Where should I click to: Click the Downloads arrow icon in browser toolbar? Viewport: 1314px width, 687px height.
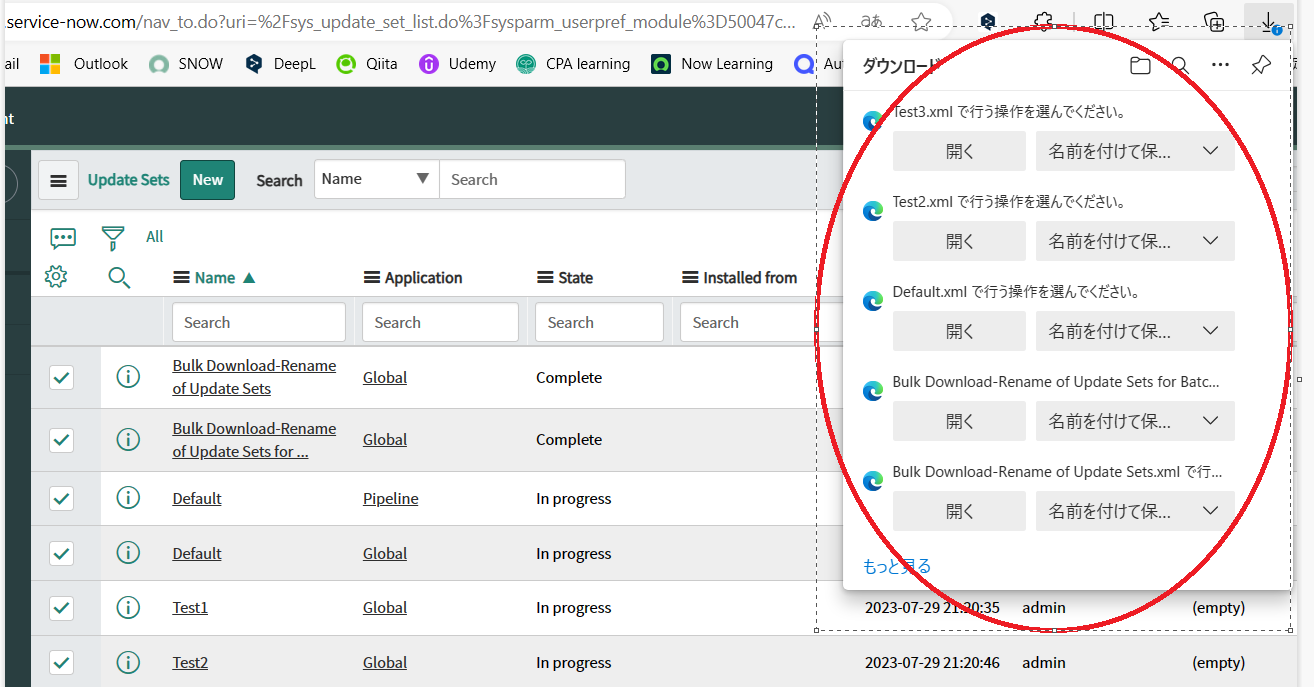pyautogui.click(x=1269, y=21)
